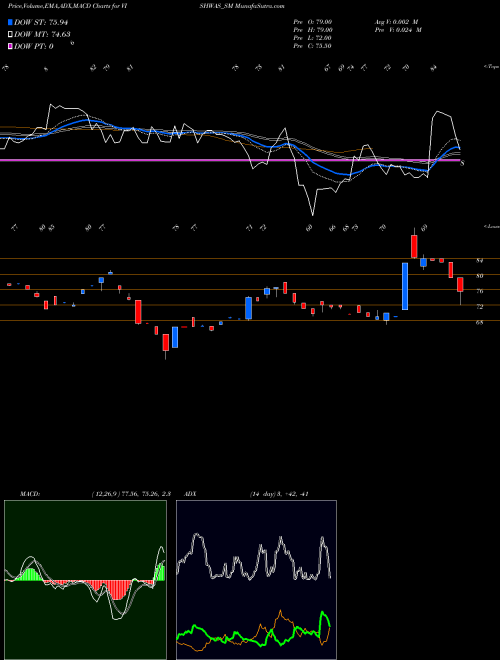The height and width of the screenshot is (660, 500).
Task: Click the last red candlestick on the chart
Action: (460, 285)
